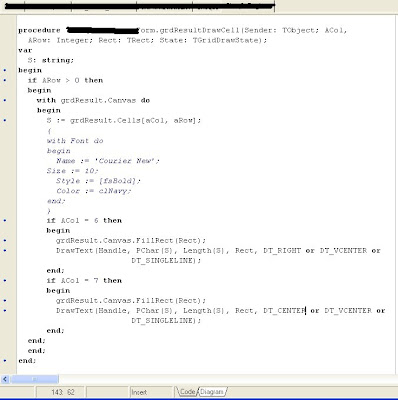Click '[fsBold]' in the commented Style line
Screen dimensions: 398x400
[118, 181]
